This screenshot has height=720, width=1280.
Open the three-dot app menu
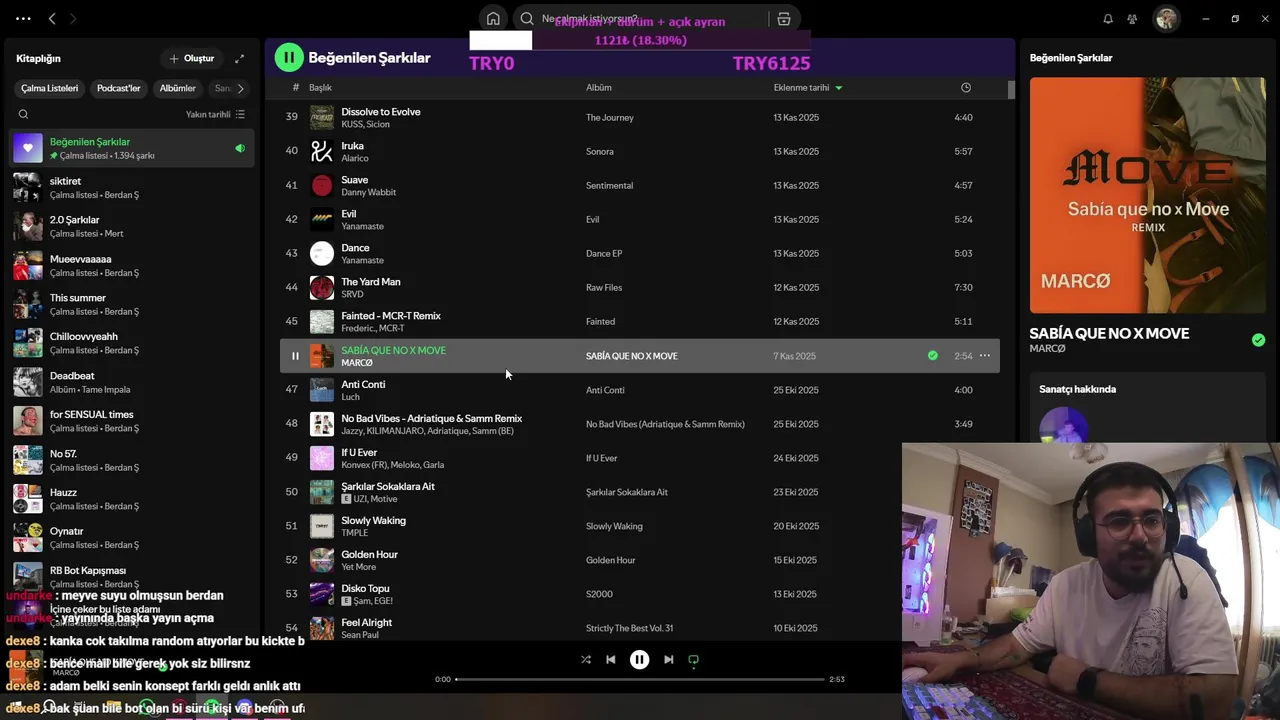tap(23, 19)
